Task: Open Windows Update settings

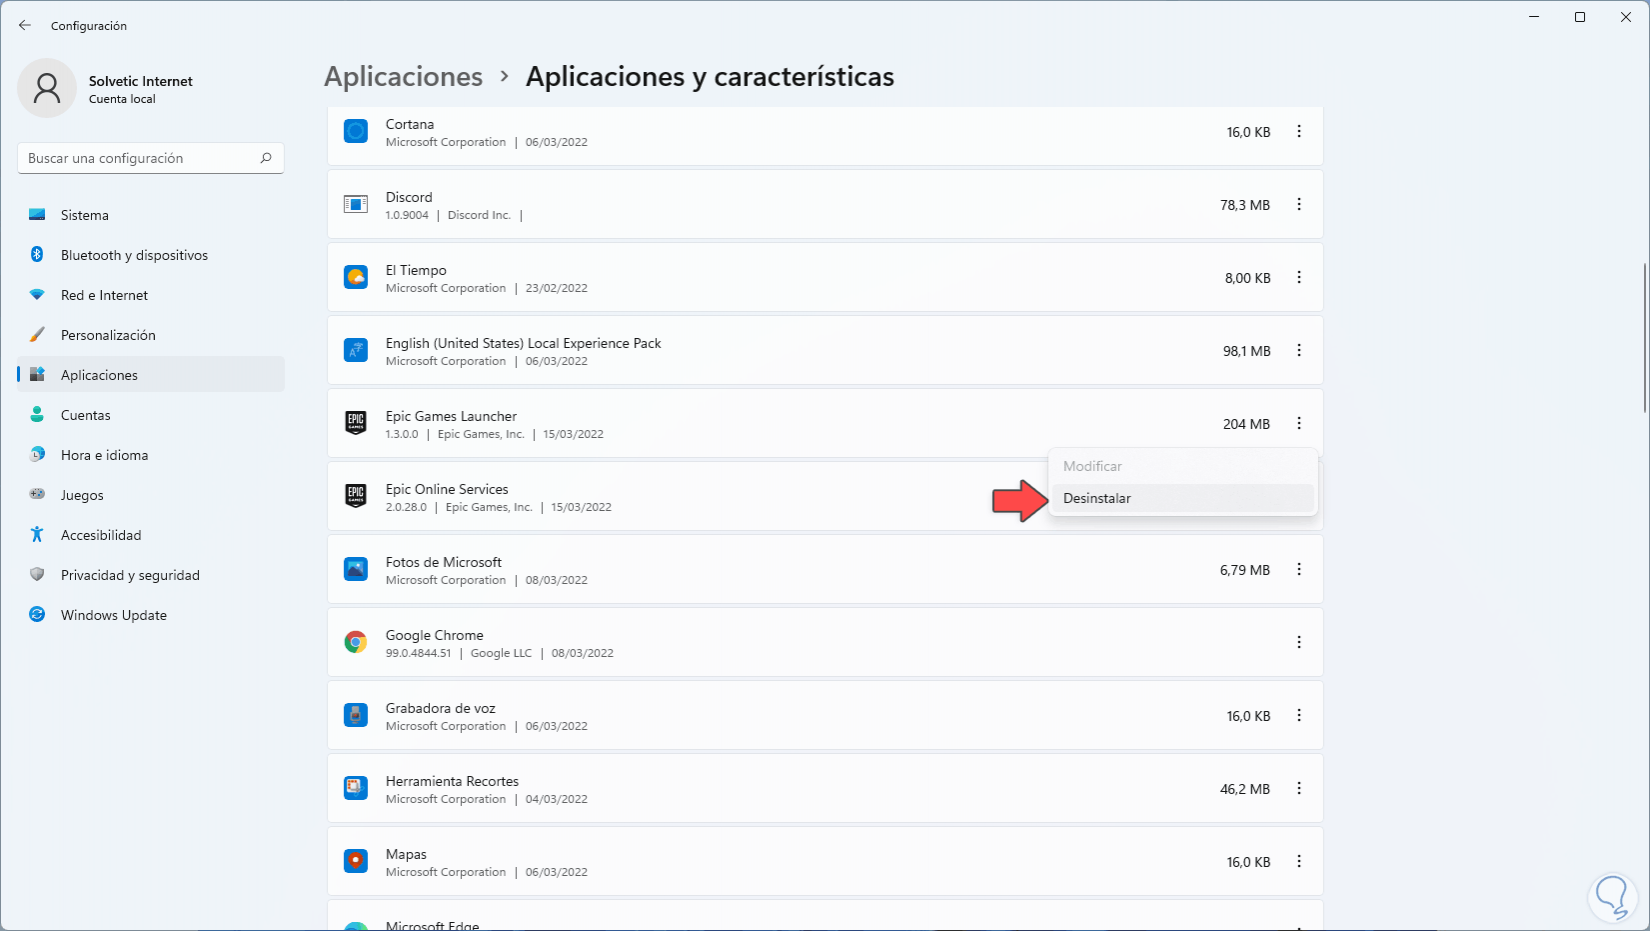Action: (151, 615)
